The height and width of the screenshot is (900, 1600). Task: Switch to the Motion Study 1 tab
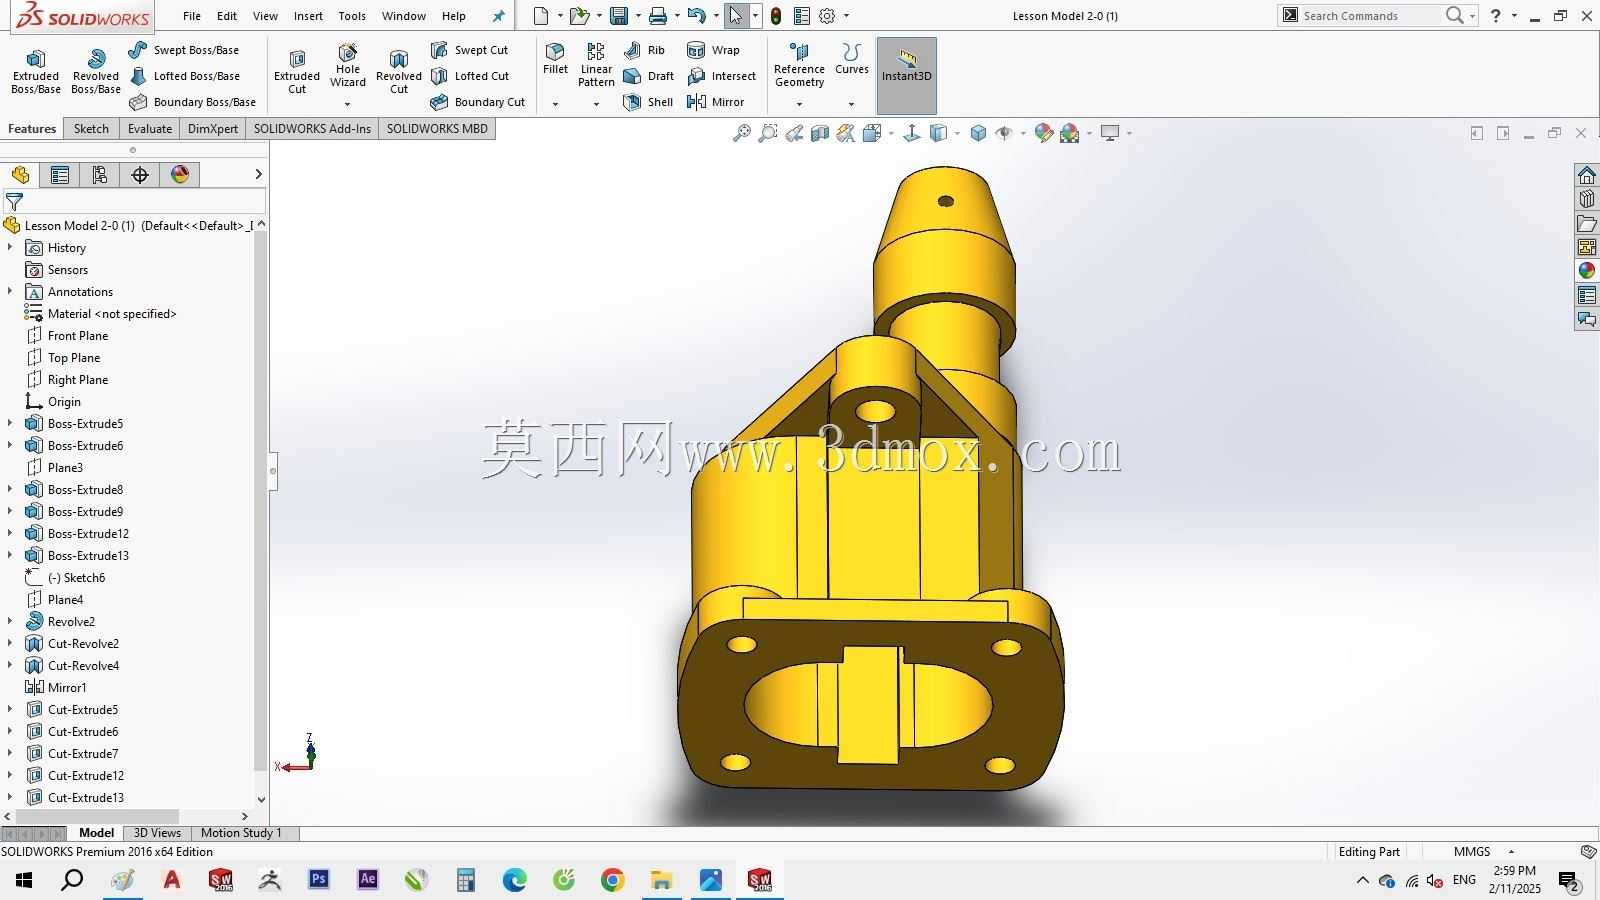coord(241,833)
